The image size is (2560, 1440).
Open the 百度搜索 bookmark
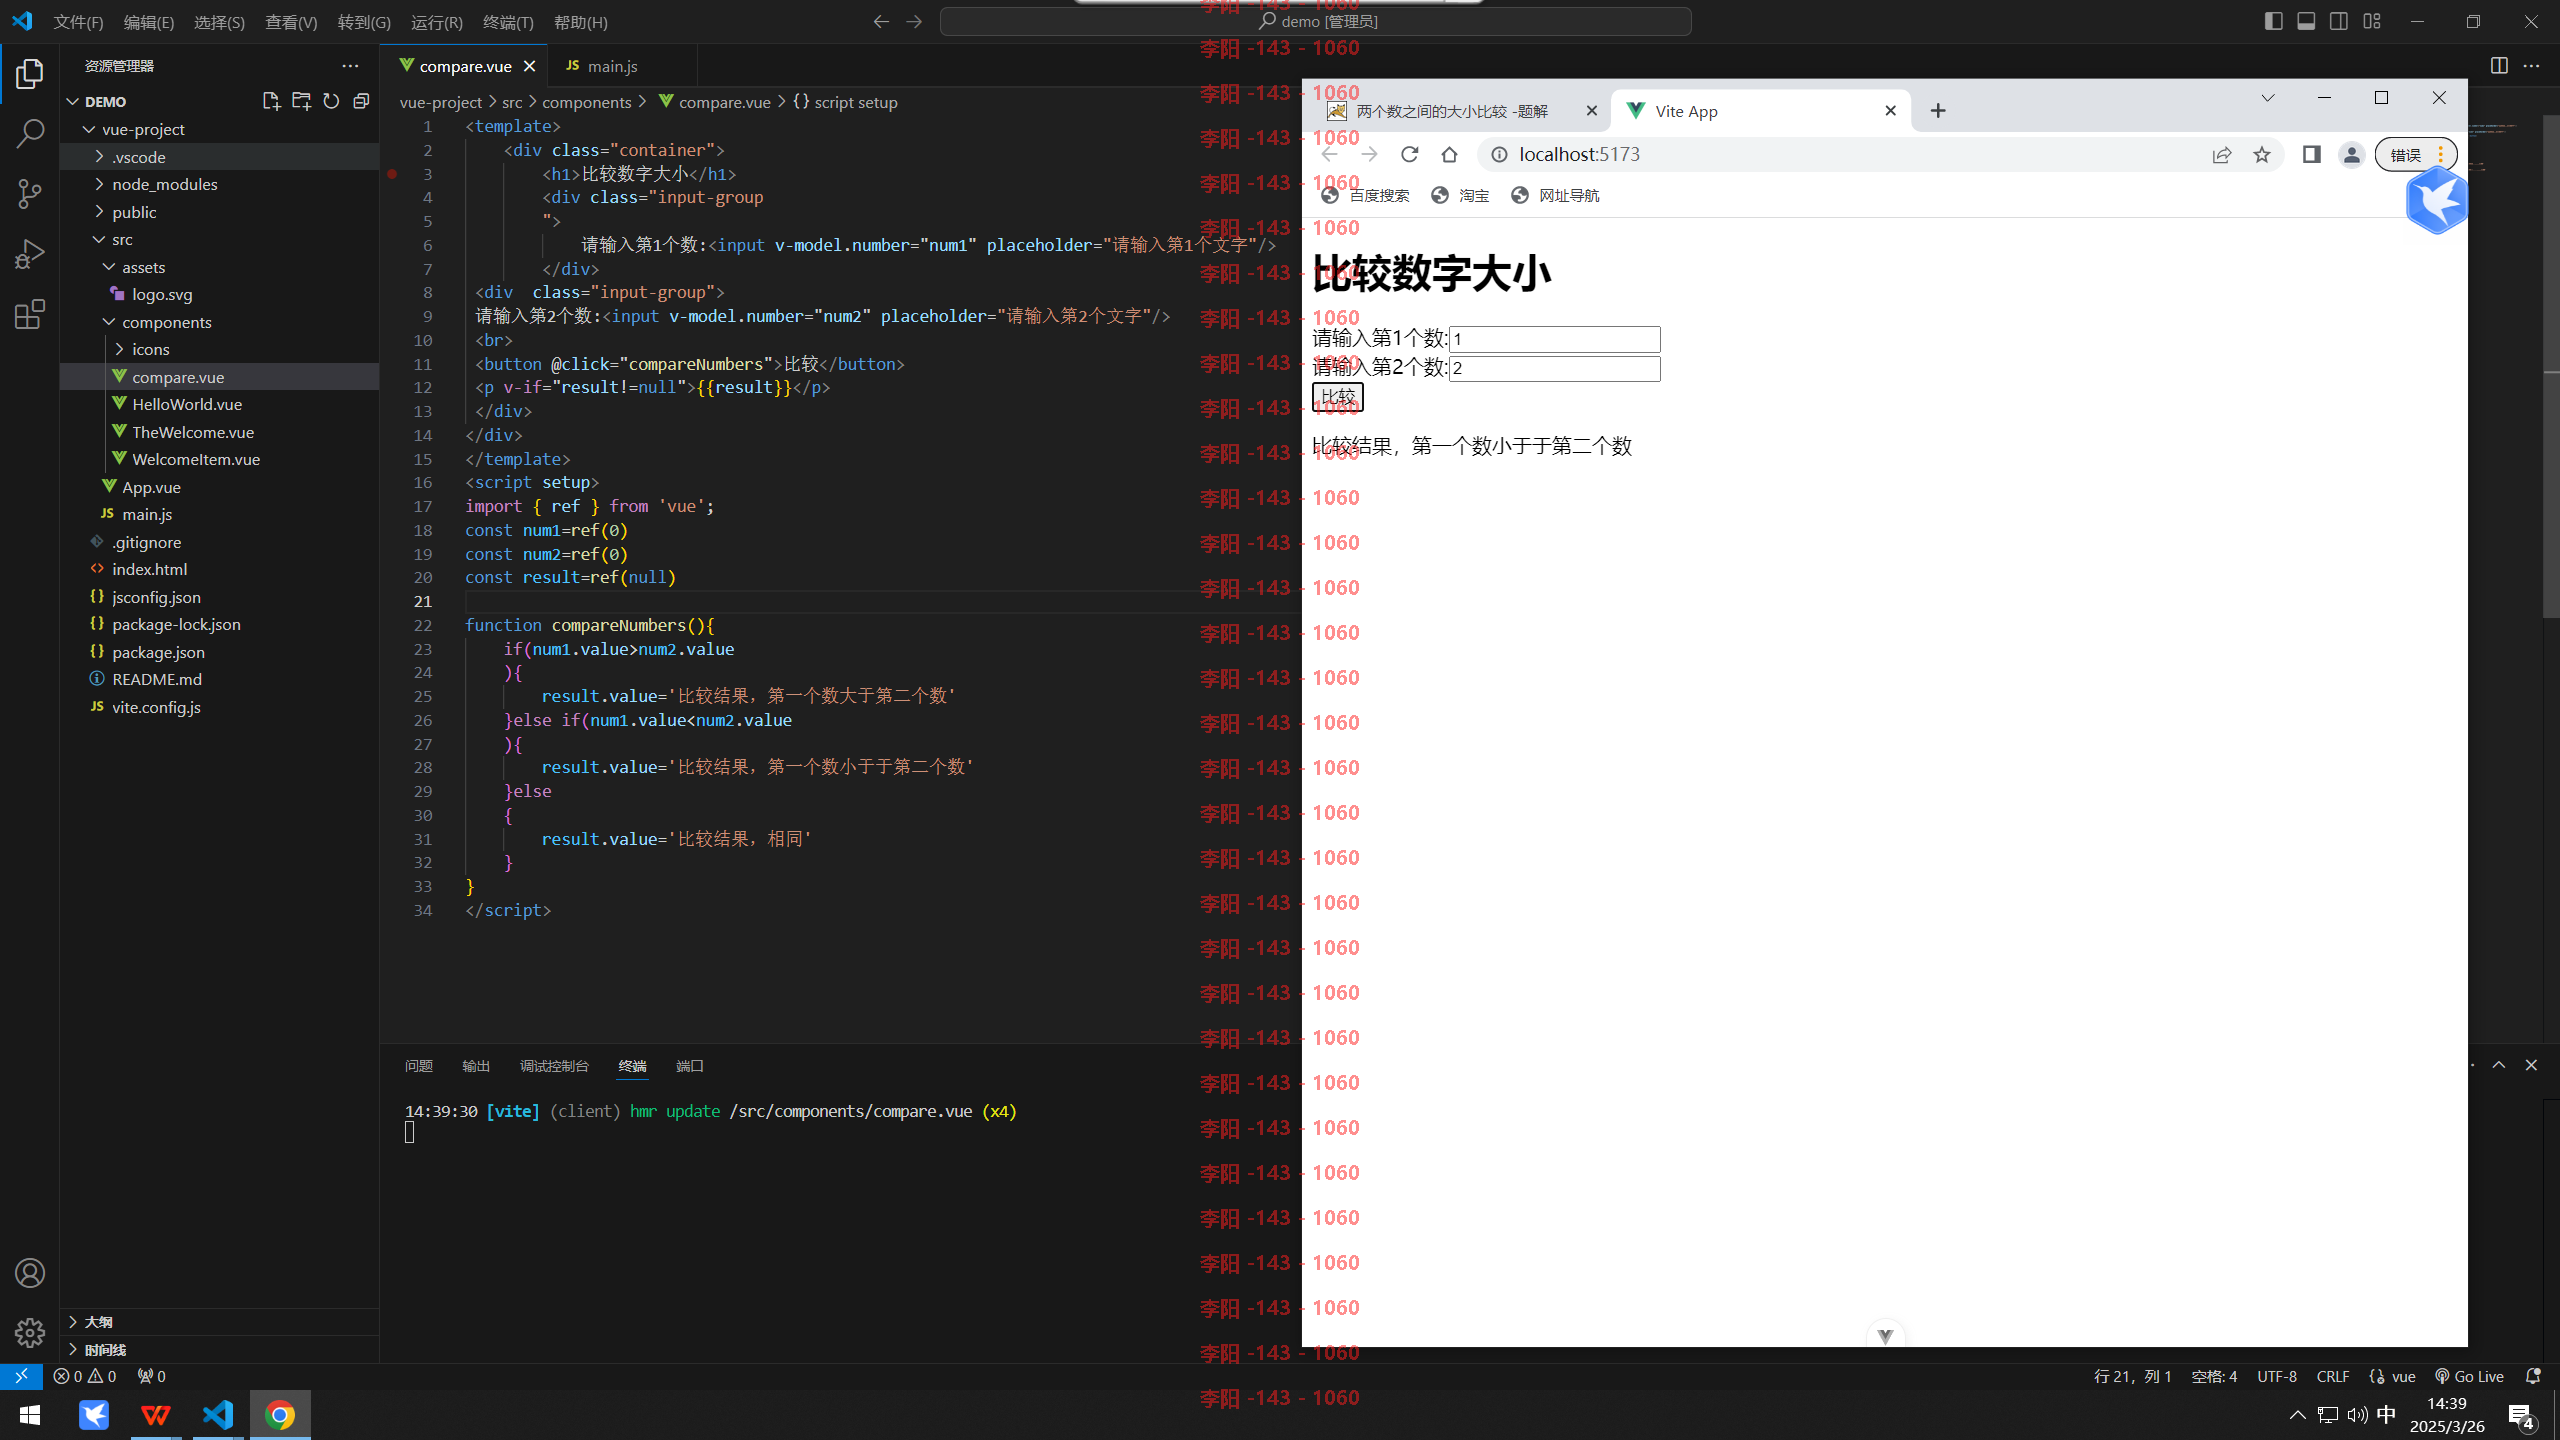(x=1365, y=195)
